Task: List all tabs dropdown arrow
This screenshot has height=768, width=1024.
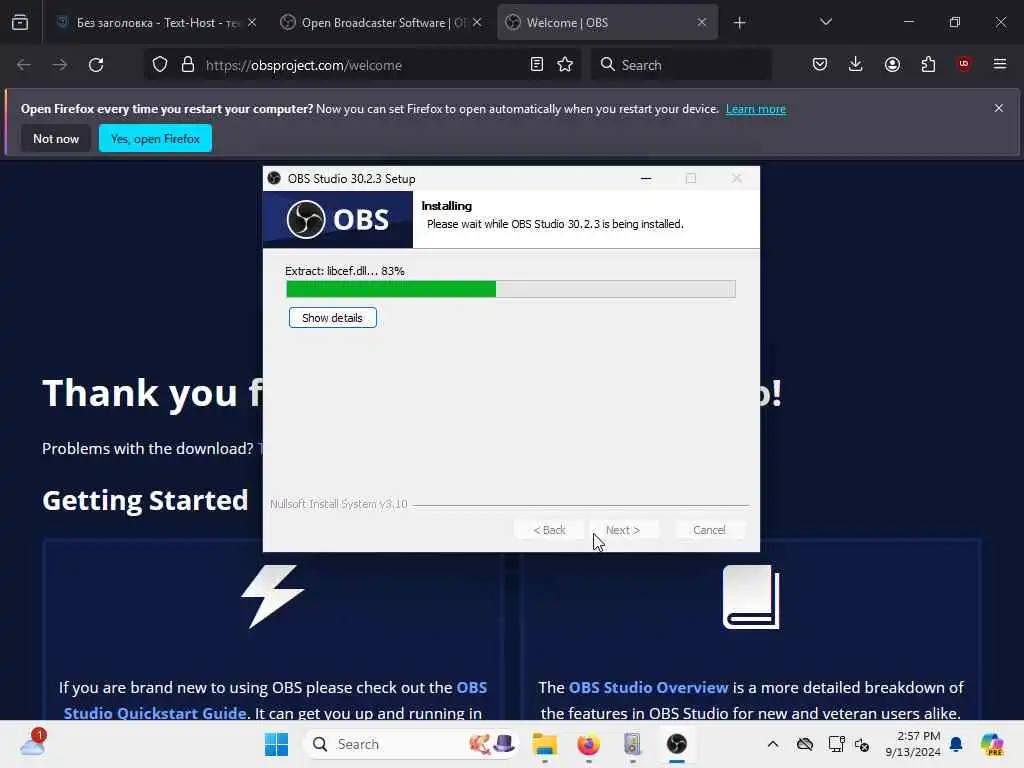Action: click(825, 23)
